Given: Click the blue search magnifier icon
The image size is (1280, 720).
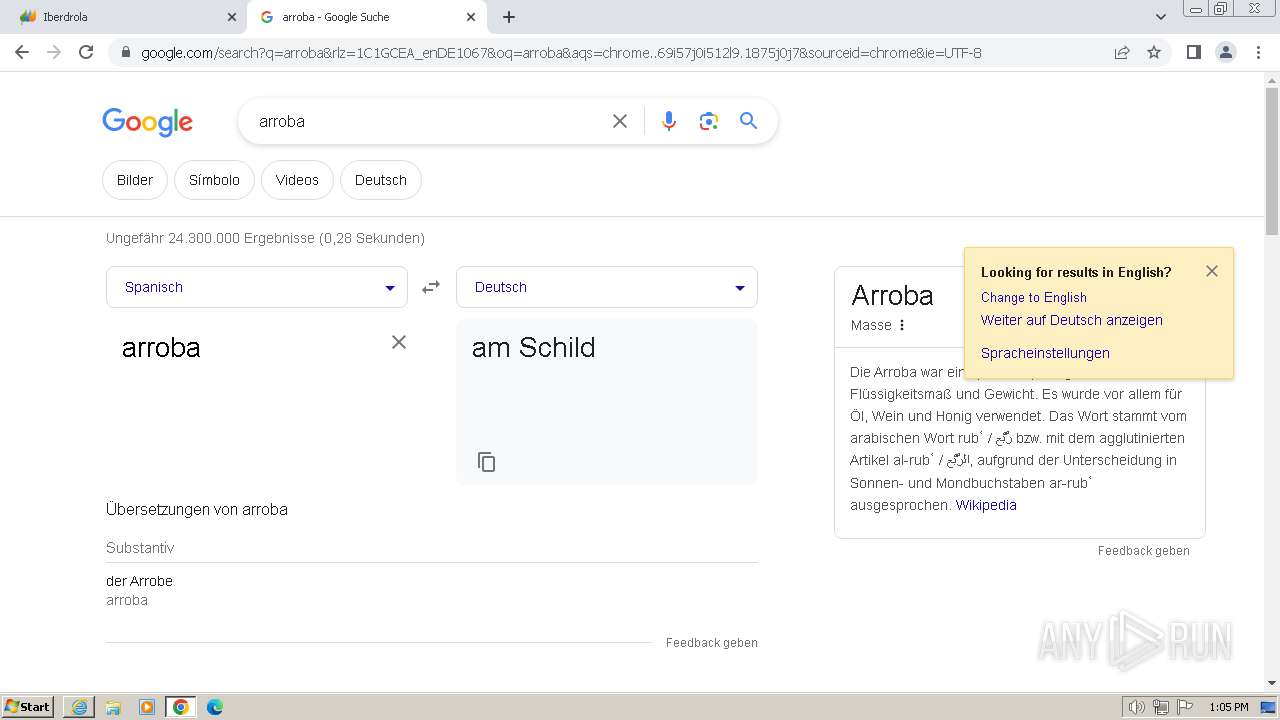Looking at the screenshot, I should [x=748, y=121].
